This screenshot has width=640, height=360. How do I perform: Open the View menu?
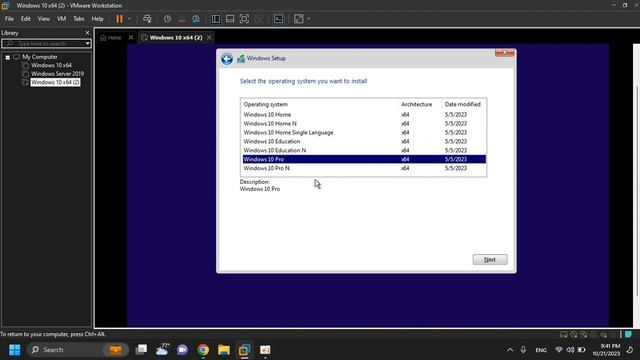click(x=44, y=19)
